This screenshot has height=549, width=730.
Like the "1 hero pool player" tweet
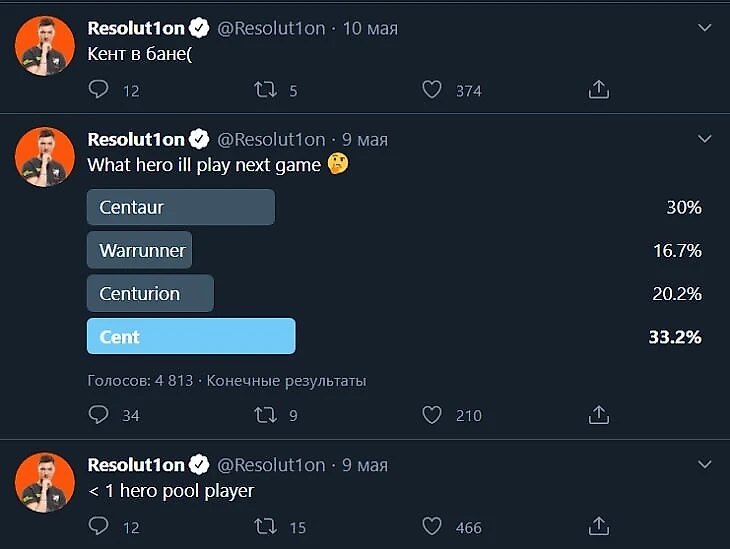432,526
